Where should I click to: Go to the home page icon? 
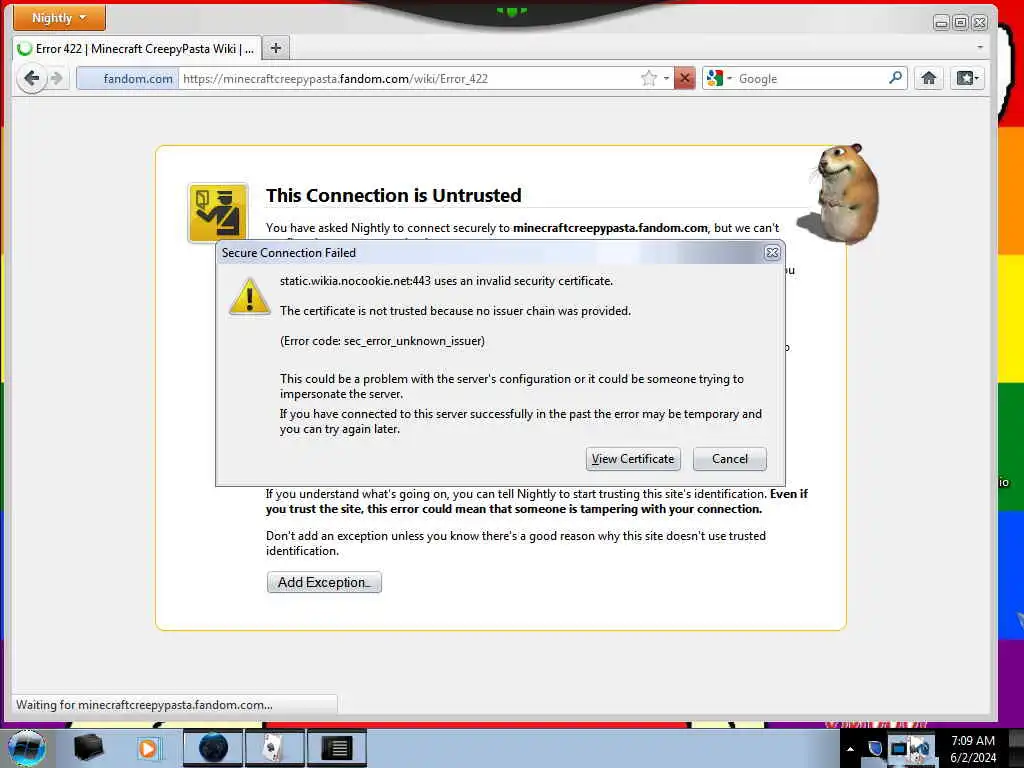(928, 78)
